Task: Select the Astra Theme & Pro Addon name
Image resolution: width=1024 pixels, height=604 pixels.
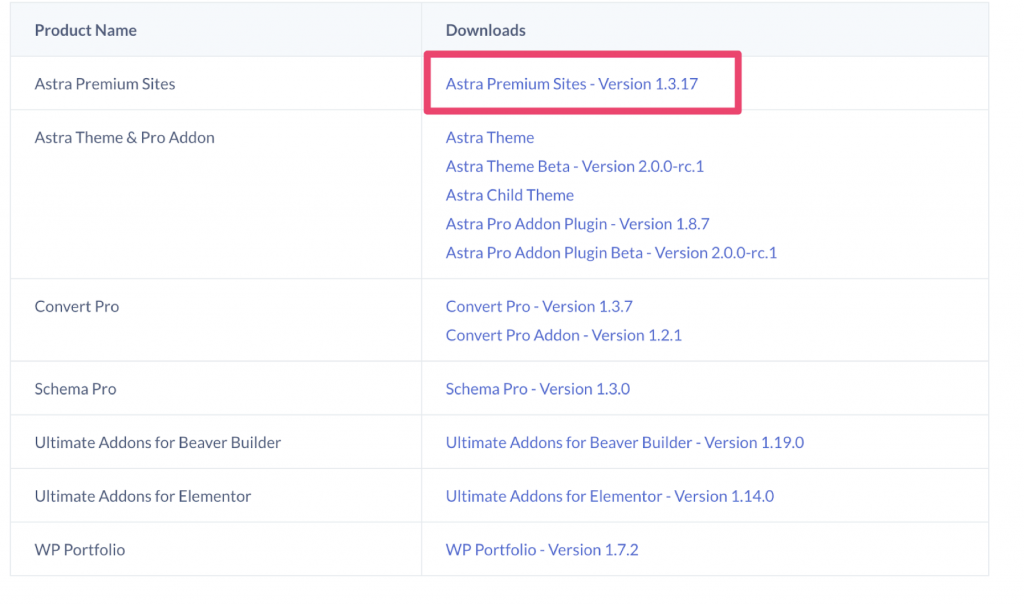Action: 124,137
